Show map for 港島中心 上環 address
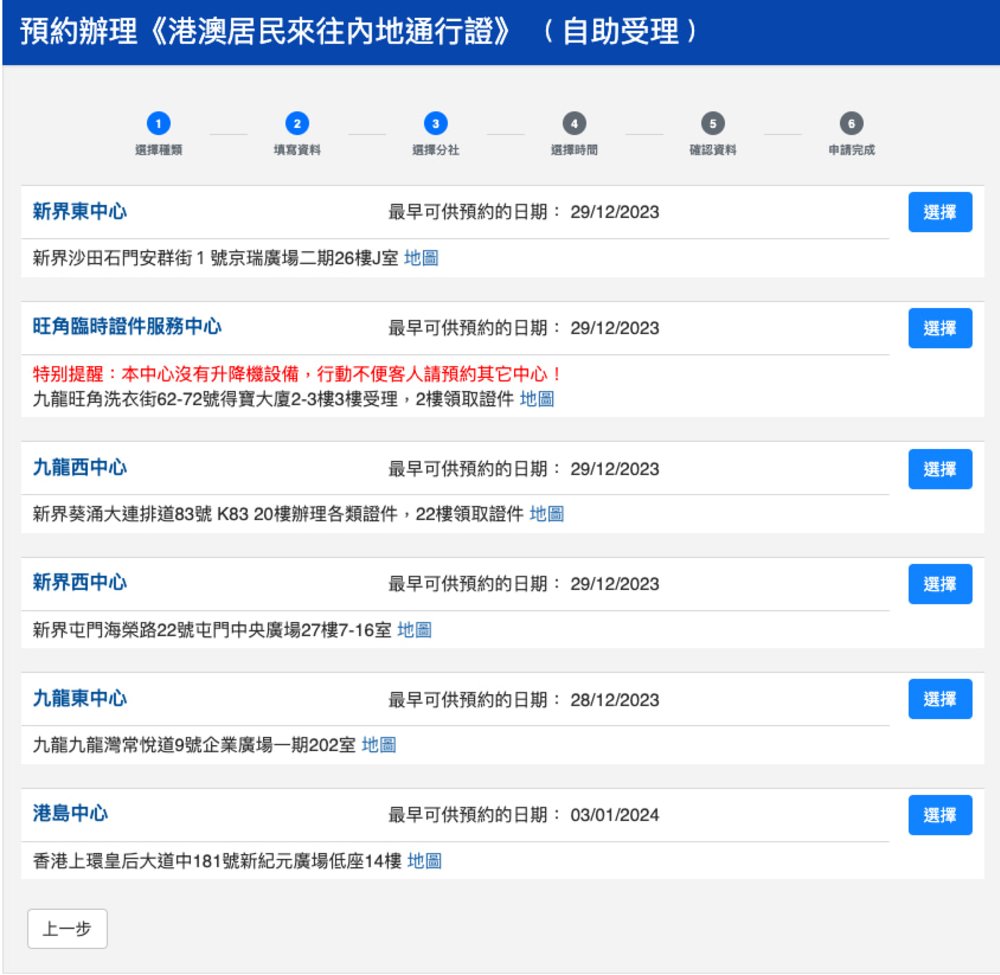The image size is (1000, 975). 424,860
